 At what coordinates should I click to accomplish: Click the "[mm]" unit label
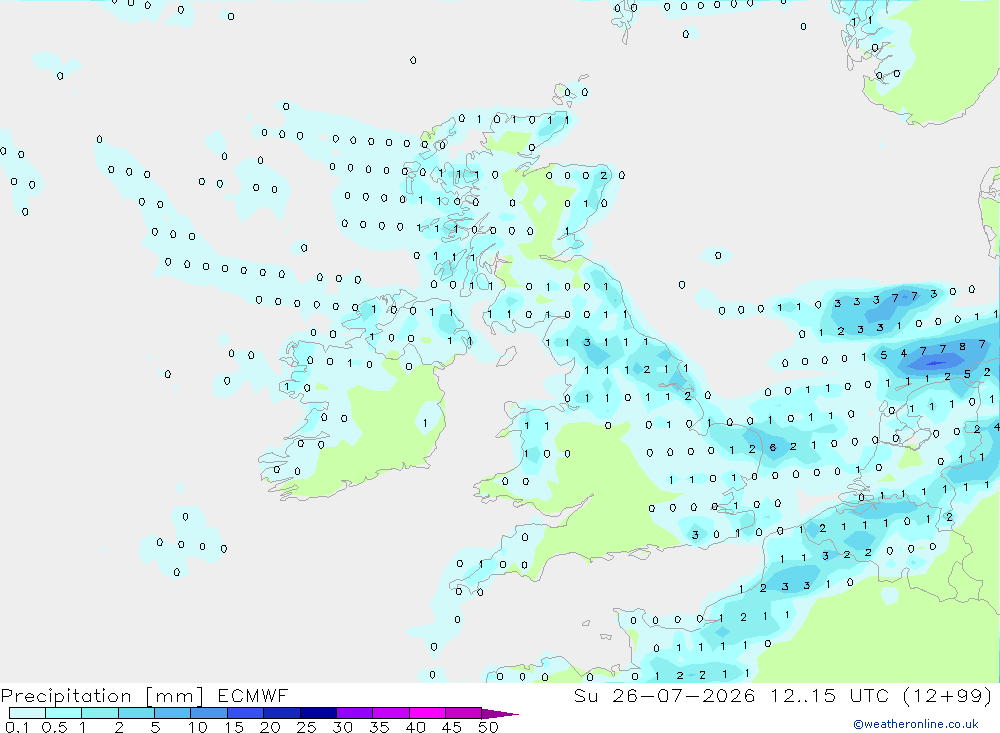click(x=174, y=696)
